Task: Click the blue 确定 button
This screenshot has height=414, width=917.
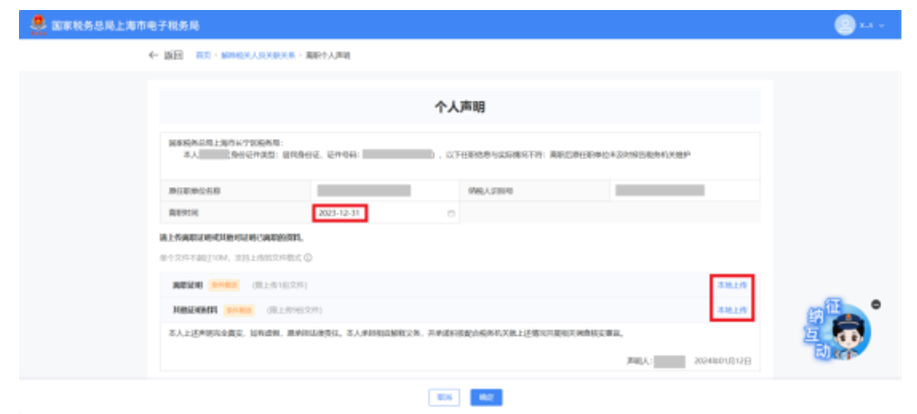Action: pos(486,397)
